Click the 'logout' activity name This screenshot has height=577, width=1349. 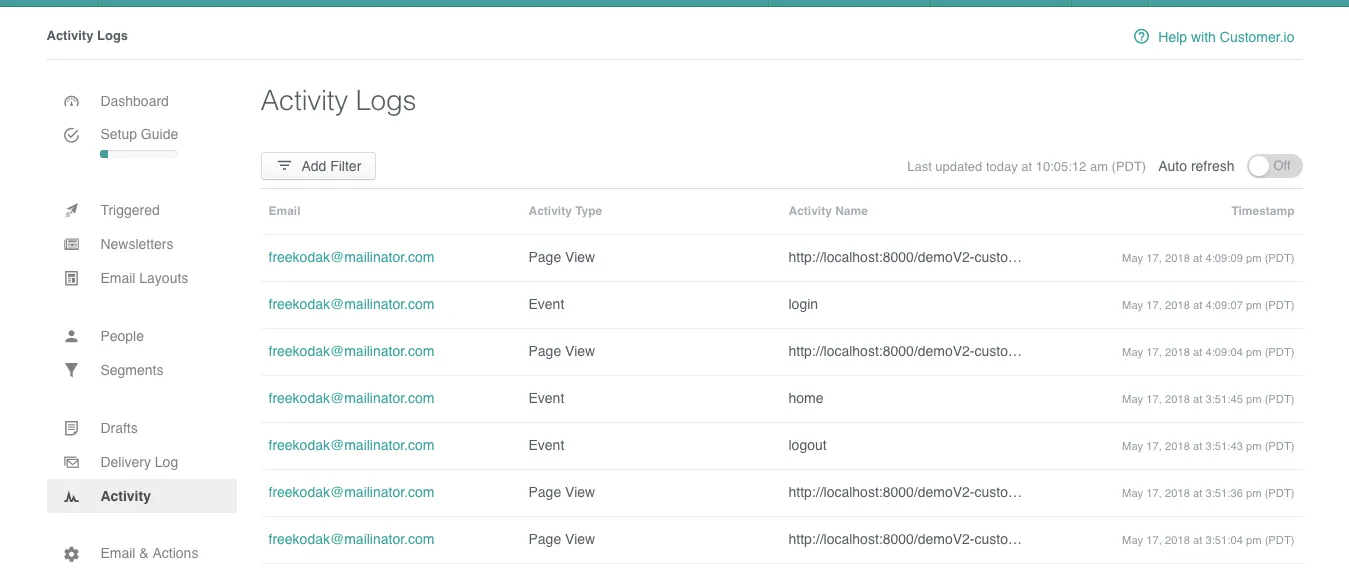click(x=808, y=446)
